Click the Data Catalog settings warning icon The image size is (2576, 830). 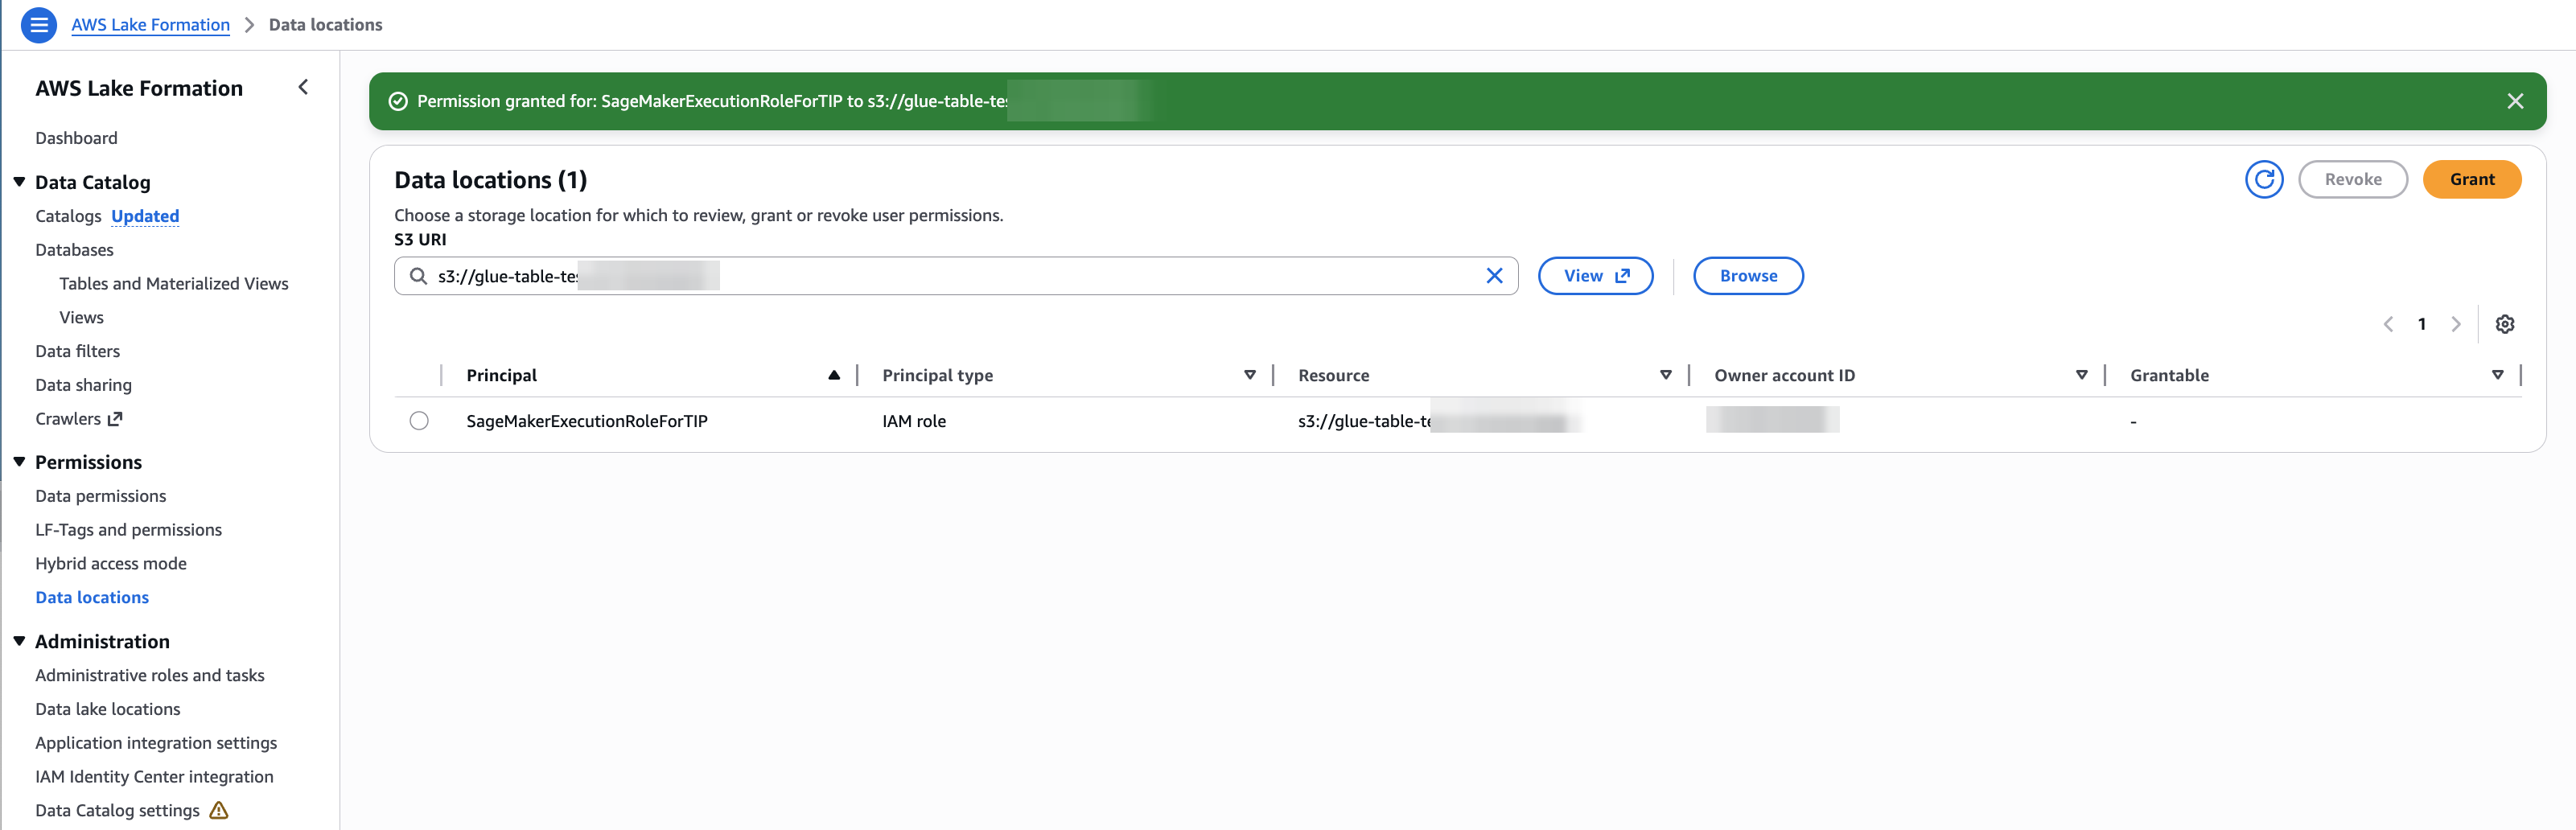tap(219, 810)
